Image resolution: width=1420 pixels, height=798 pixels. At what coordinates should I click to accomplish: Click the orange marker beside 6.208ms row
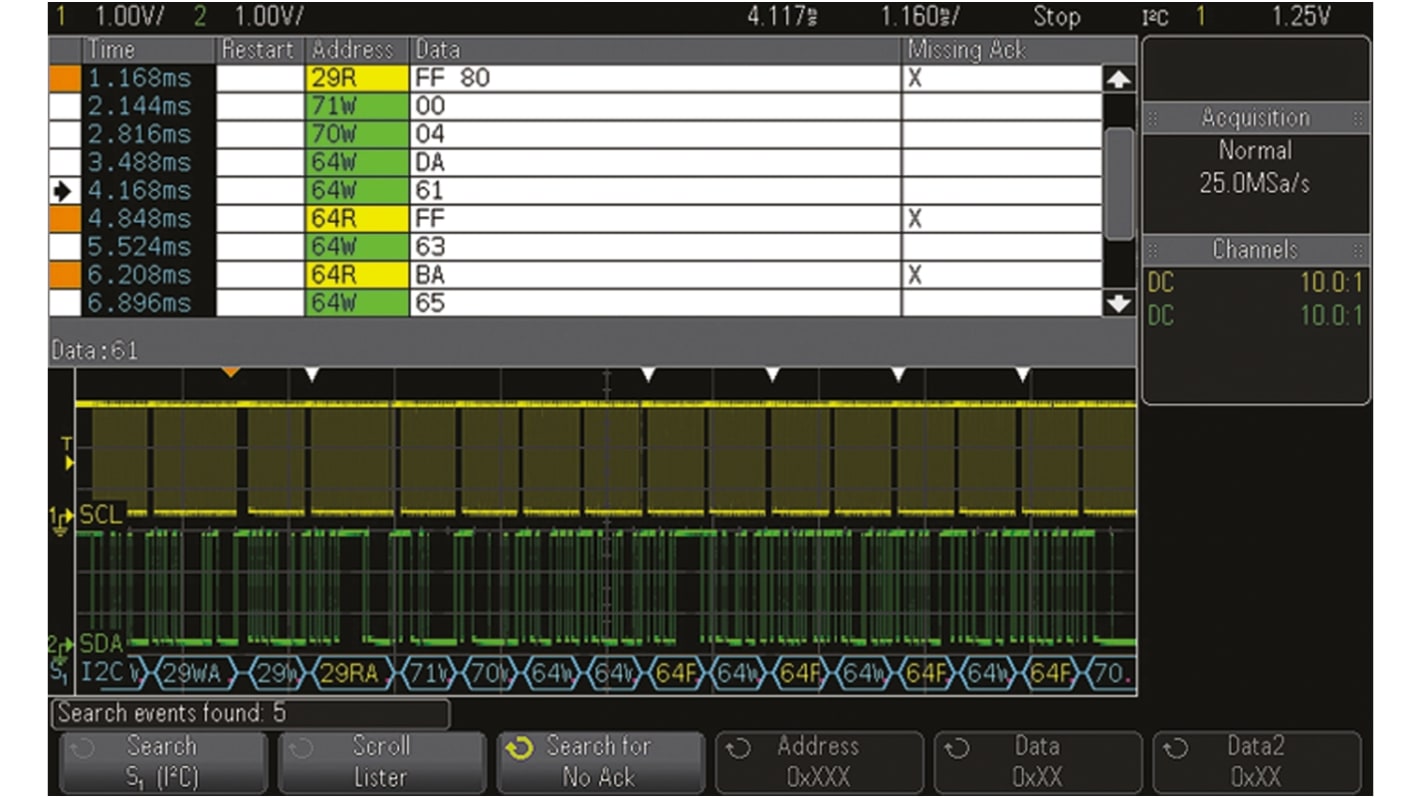65,274
